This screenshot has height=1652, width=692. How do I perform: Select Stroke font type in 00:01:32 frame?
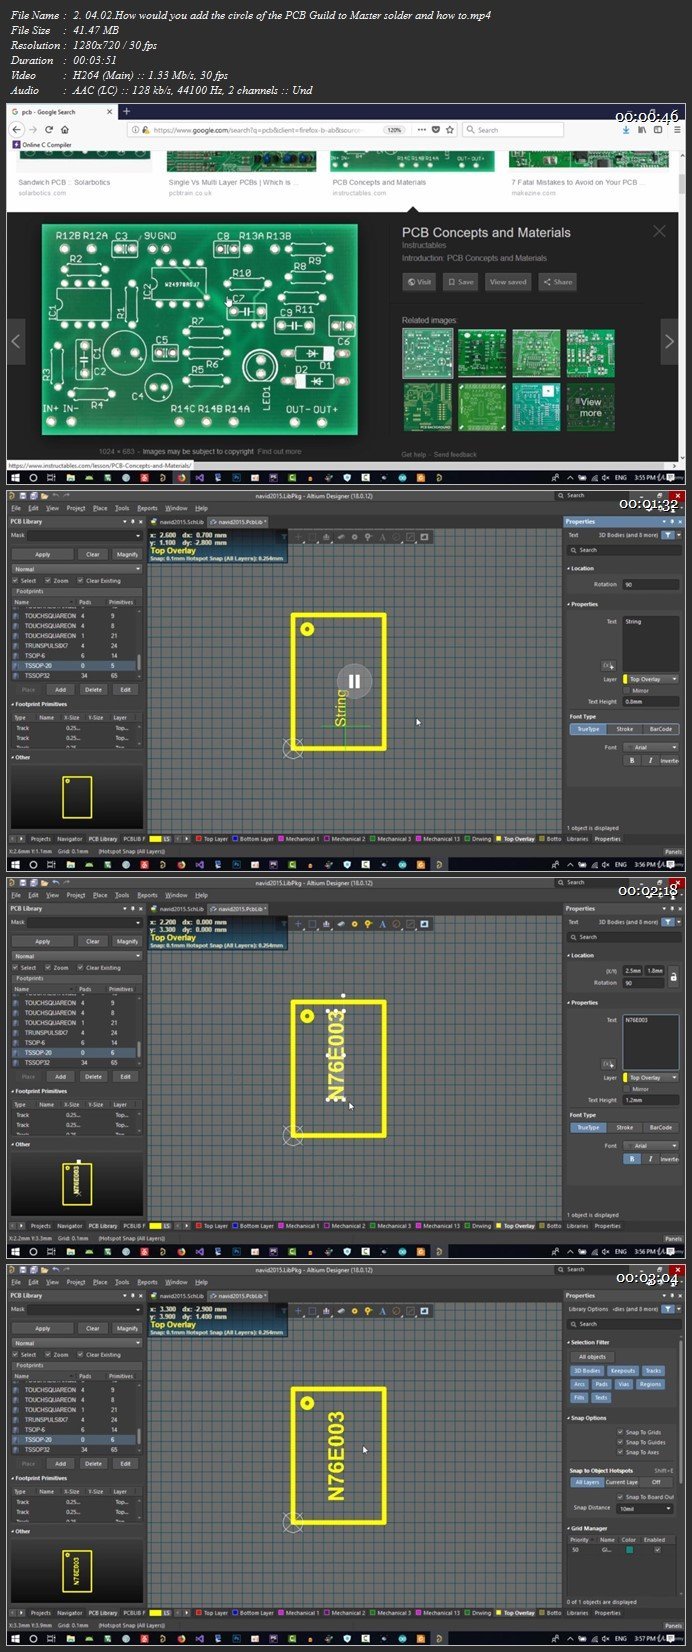click(x=625, y=729)
